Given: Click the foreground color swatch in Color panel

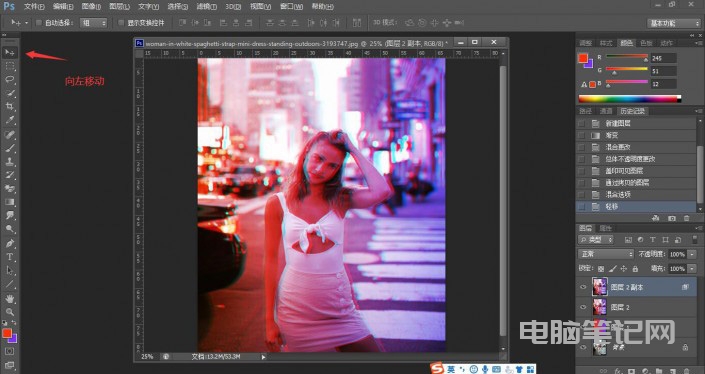Looking at the screenshot, I should [583, 58].
